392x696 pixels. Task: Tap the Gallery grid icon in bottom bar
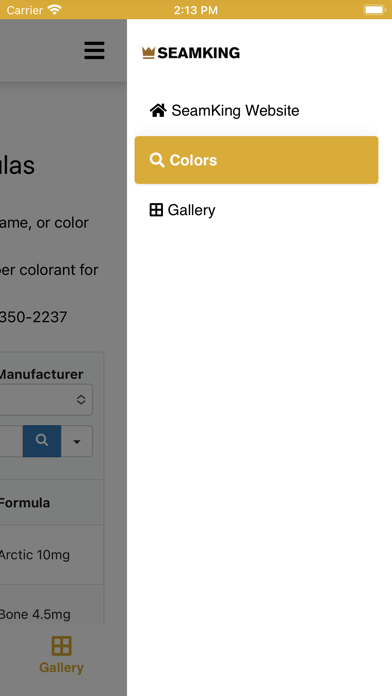pyautogui.click(x=61, y=646)
